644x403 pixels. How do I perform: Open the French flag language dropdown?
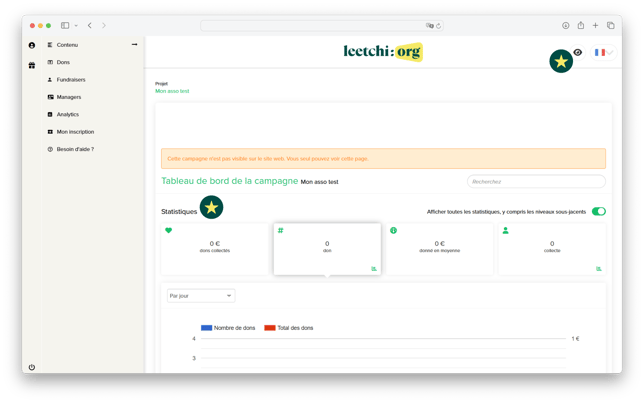click(x=603, y=53)
